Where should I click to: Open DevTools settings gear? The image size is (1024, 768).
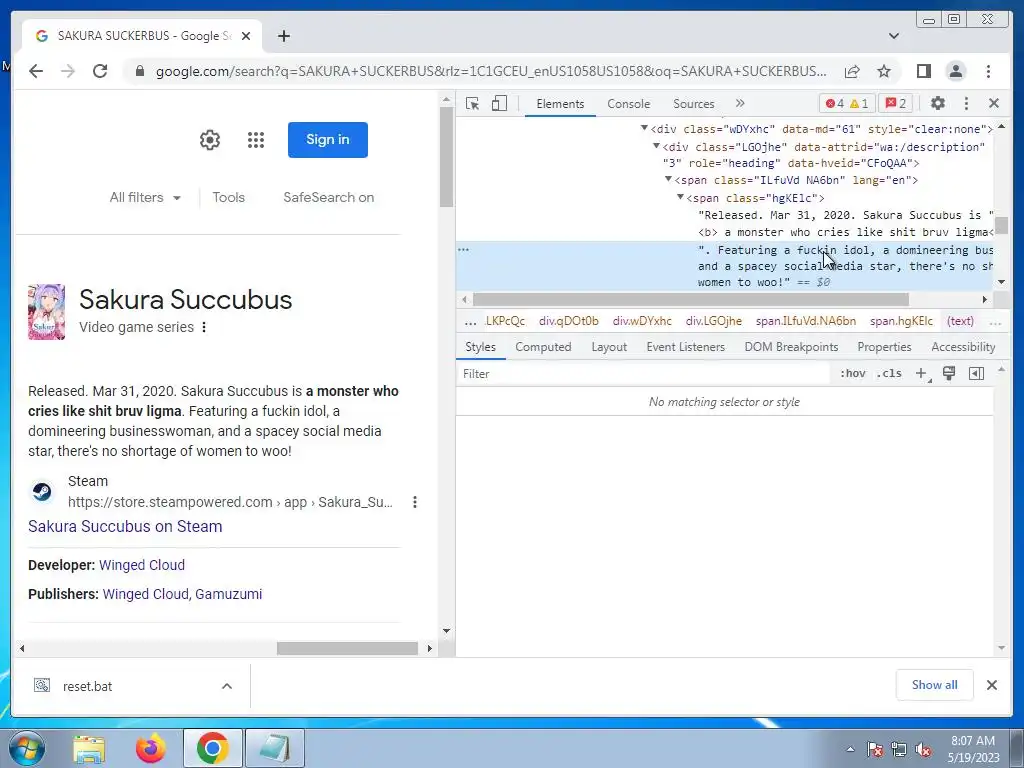(938, 103)
